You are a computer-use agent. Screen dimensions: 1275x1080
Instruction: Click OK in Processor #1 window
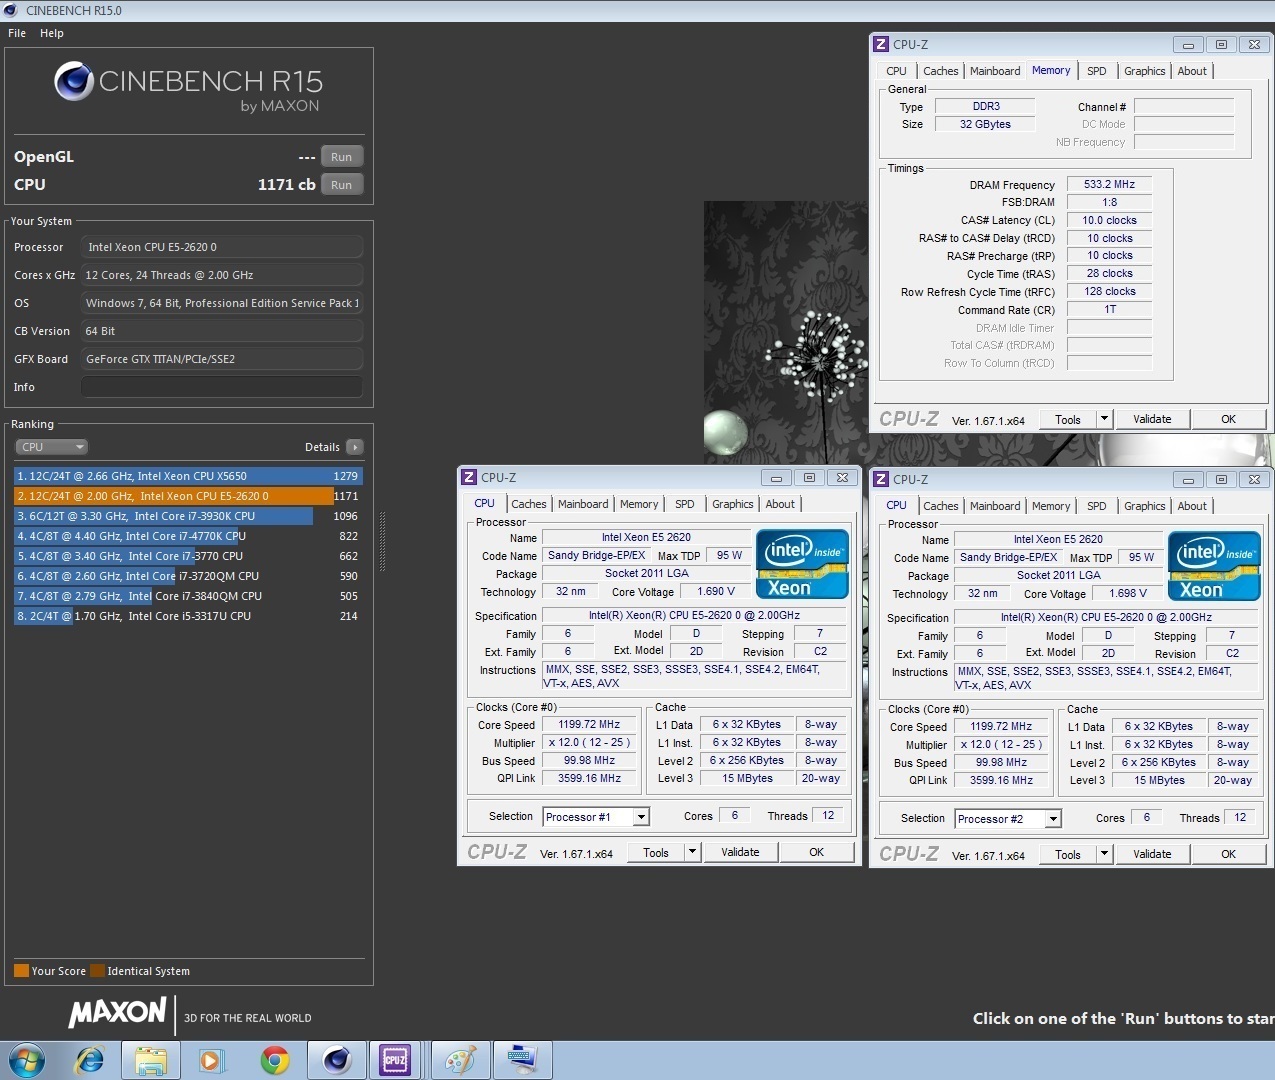816,852
